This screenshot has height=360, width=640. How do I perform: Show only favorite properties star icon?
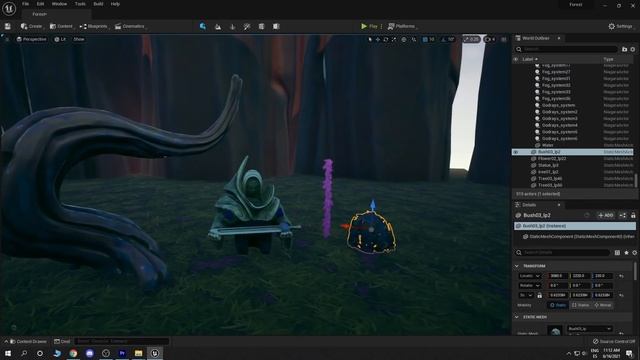(x=627, y=253)
